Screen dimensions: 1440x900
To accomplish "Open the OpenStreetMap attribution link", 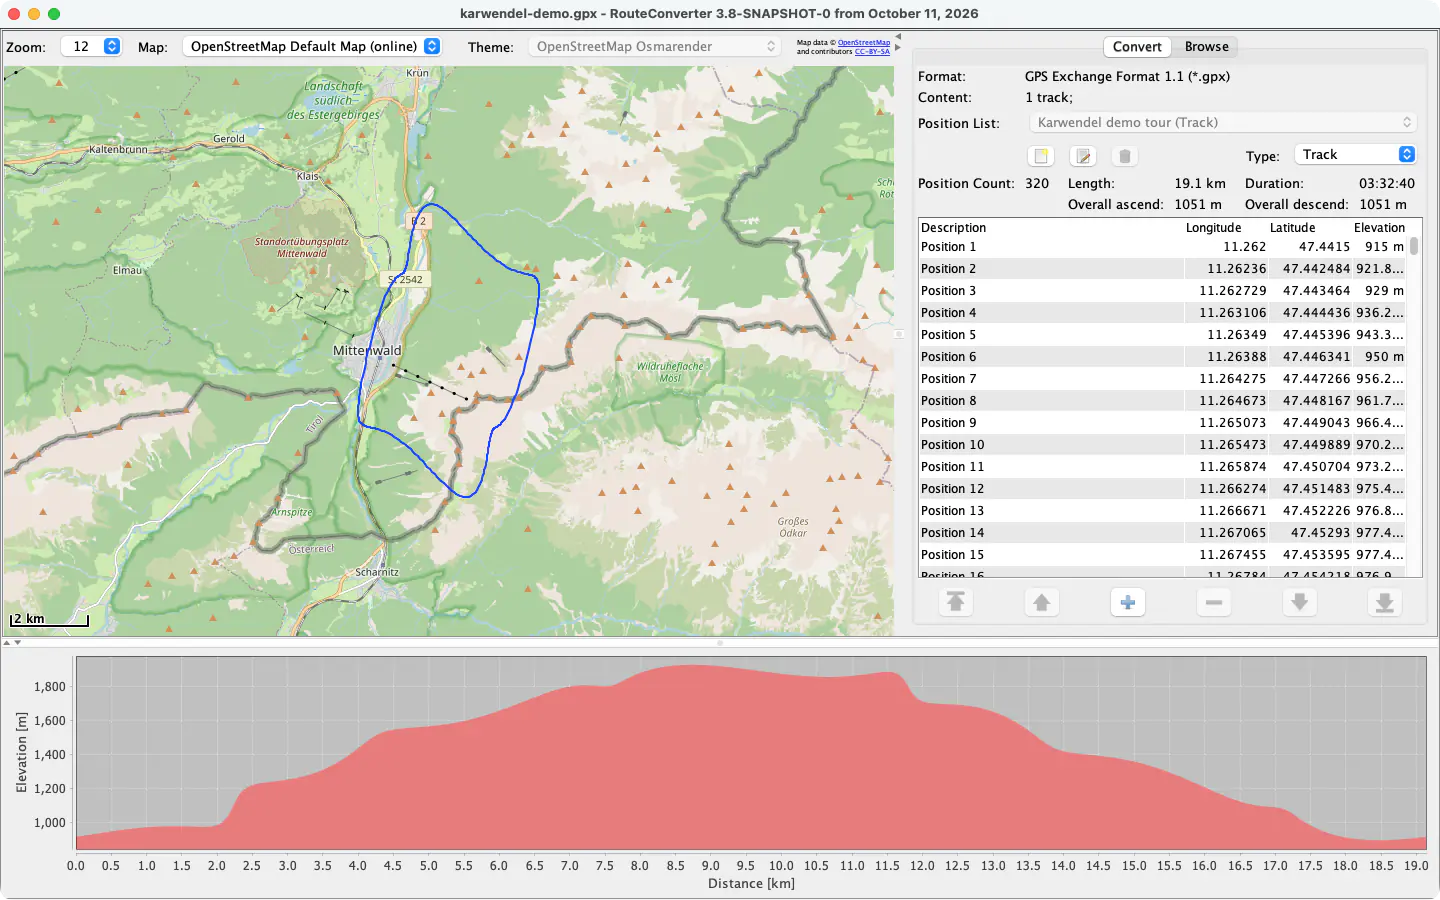I will coord(864,43).
